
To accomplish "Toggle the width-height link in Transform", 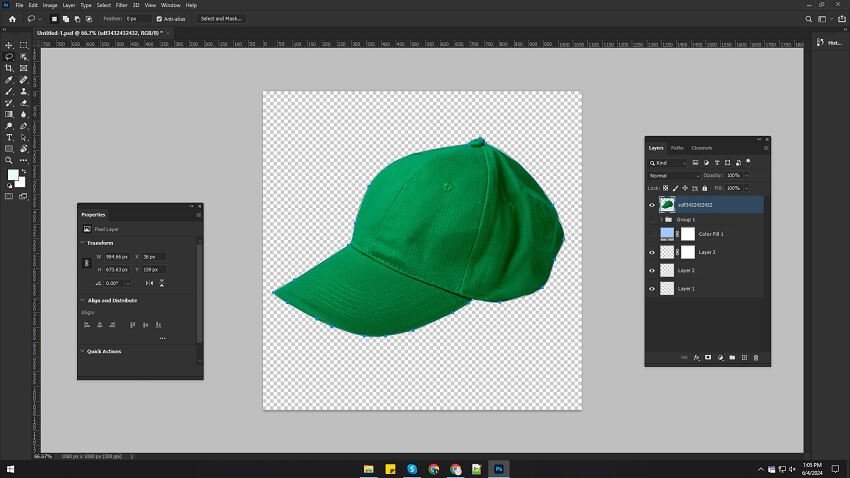I will pos(86,263).
